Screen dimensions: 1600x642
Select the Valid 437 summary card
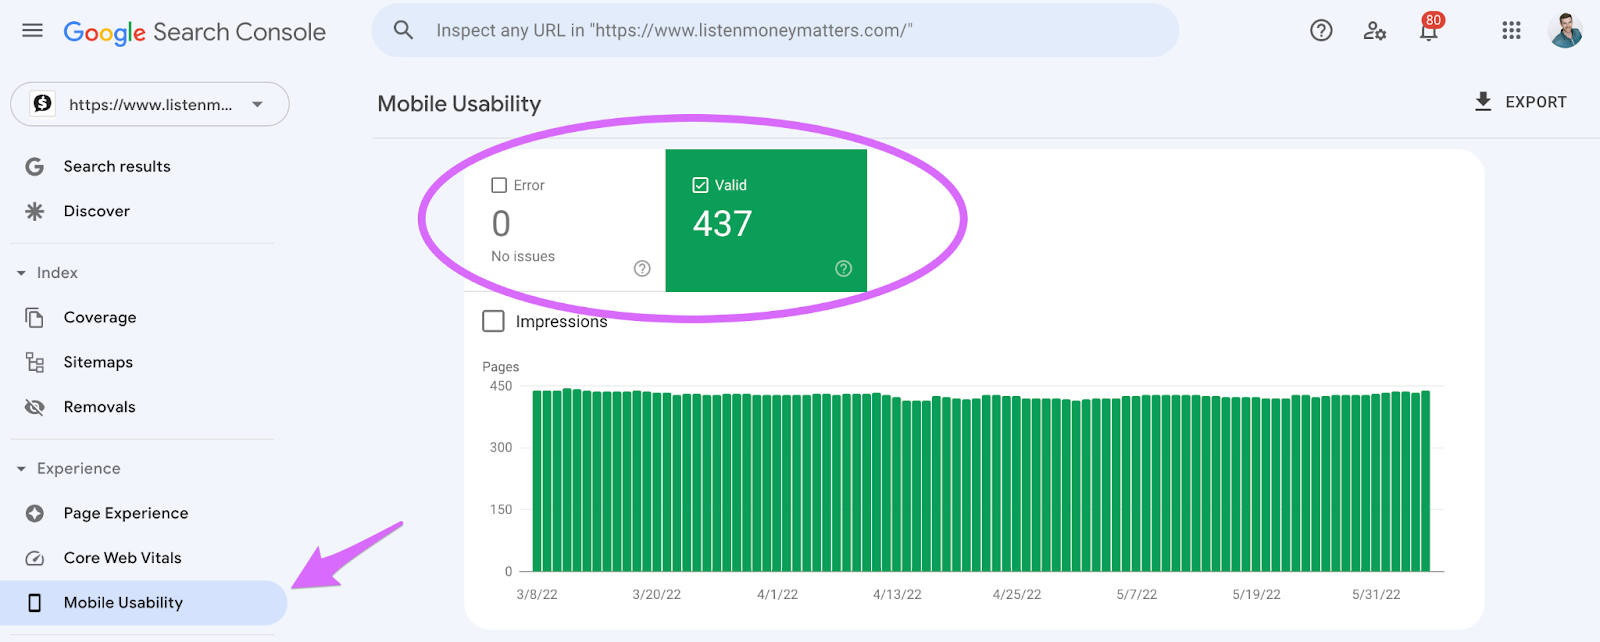766,221
